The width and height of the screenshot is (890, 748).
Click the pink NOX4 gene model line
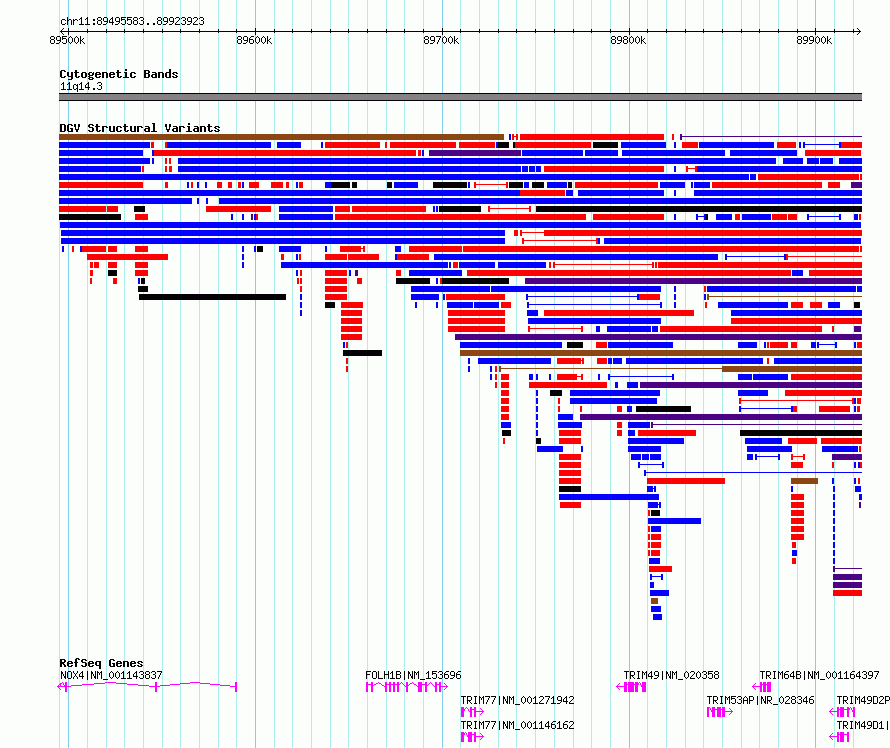[x=148, y=686]
